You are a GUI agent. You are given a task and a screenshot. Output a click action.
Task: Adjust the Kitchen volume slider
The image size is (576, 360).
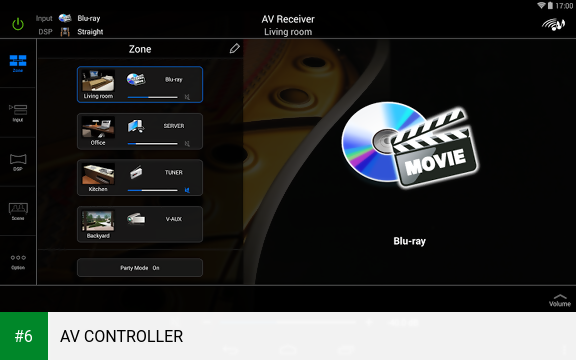point(152,190)
